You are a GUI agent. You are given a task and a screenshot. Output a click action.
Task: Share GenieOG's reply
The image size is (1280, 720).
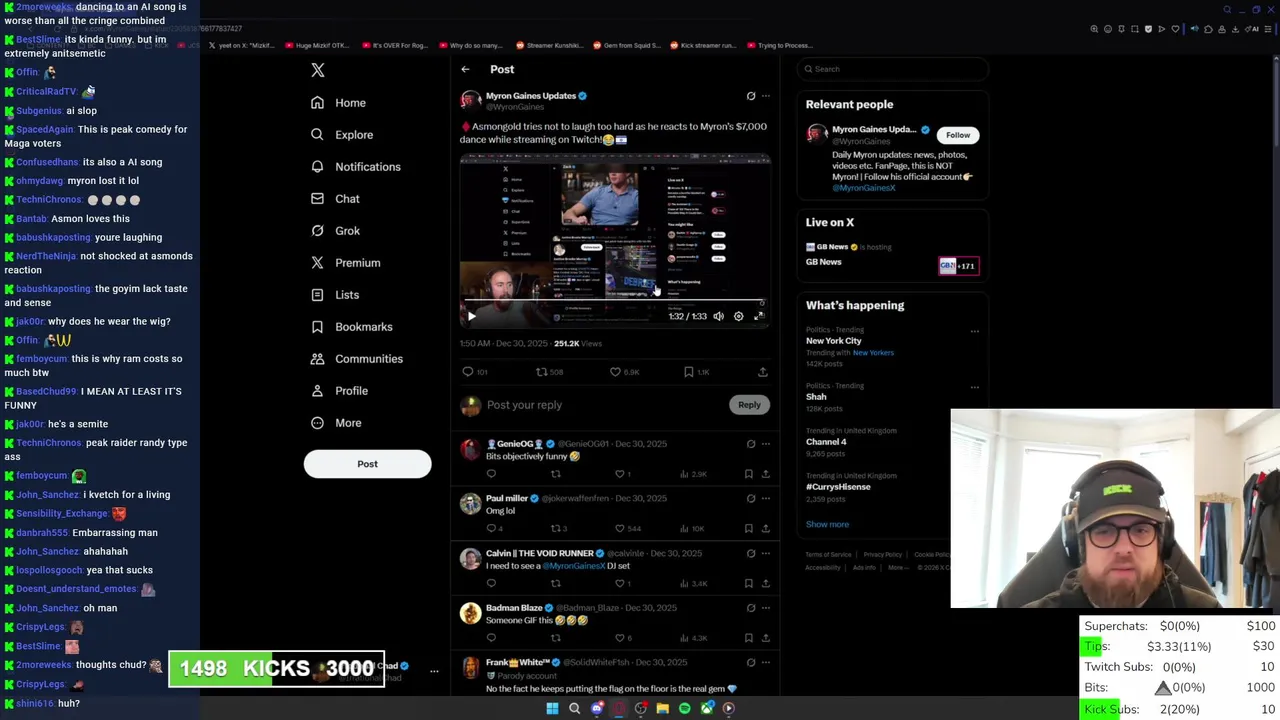click(765, 474)
